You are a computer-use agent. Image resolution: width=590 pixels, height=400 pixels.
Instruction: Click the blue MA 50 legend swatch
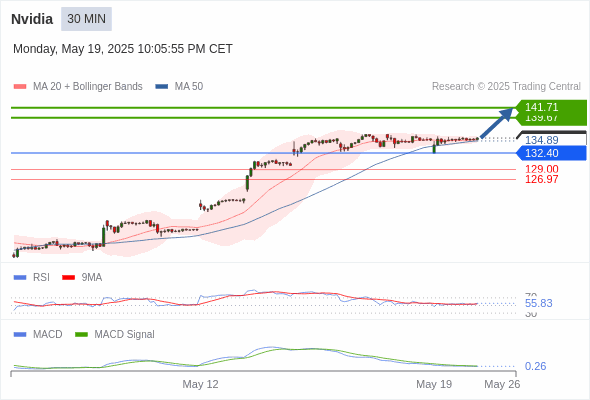coord(162,87)
